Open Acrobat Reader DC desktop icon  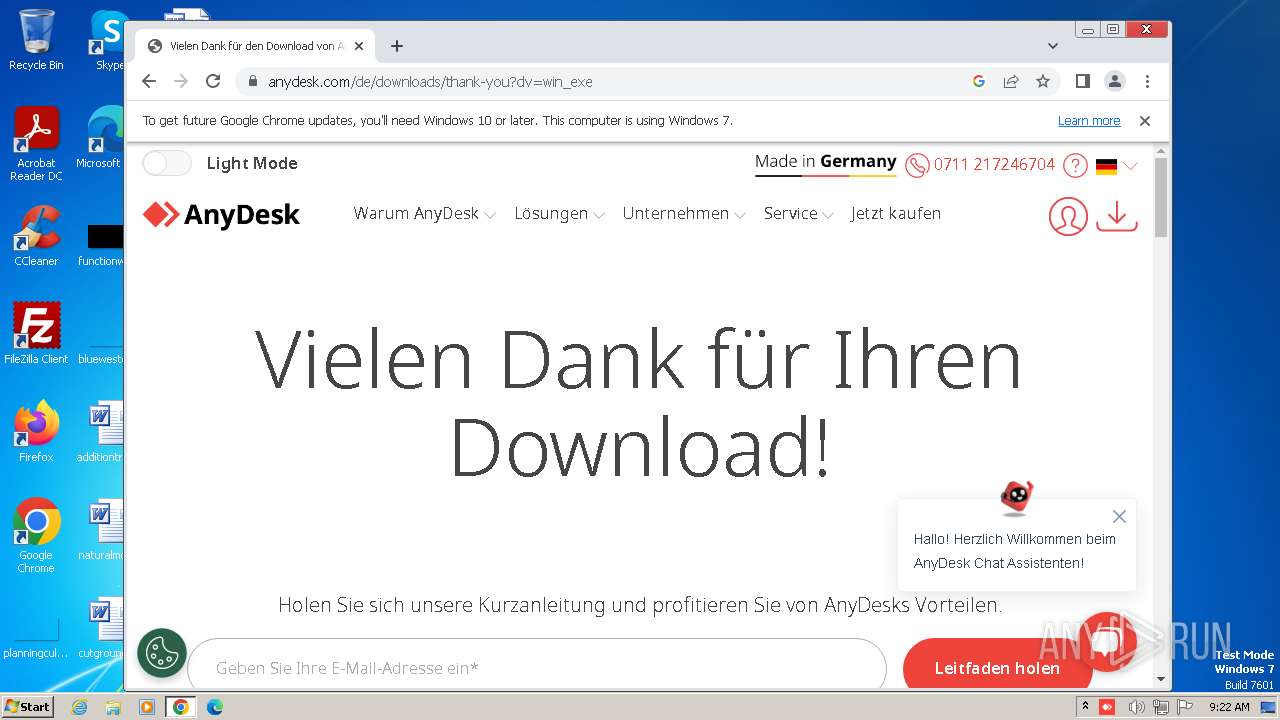tap(36, 144)
